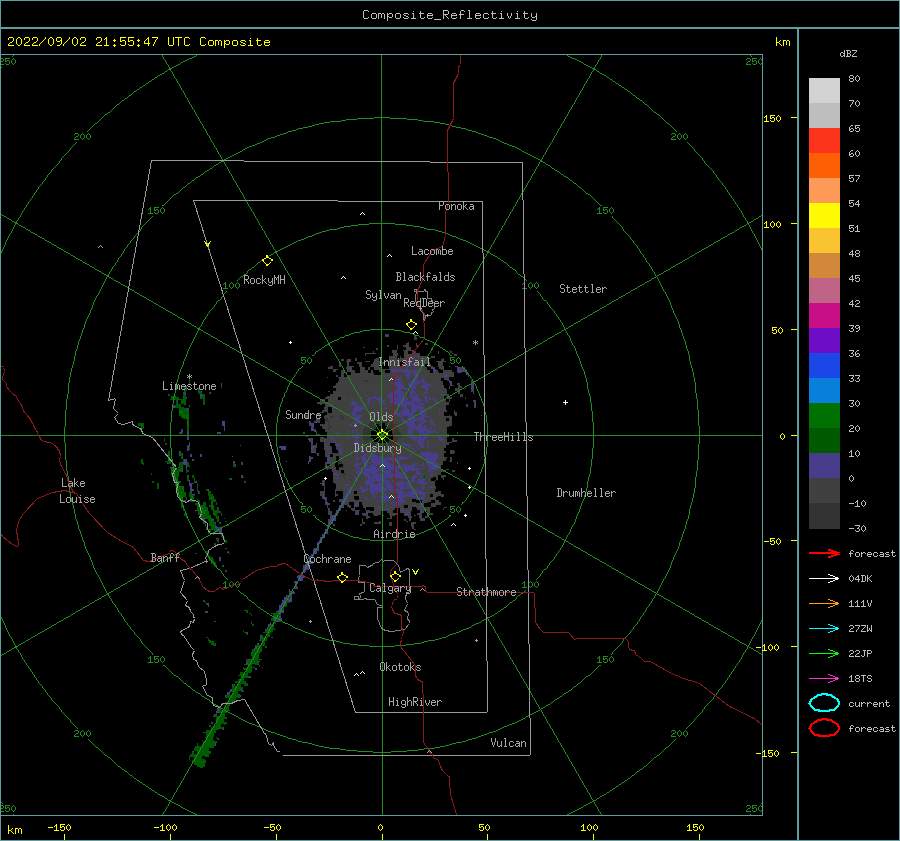Click the asterisk marker east of Innisfail
Viewport: 900px width, 841px height.
[x=475, y=343]
